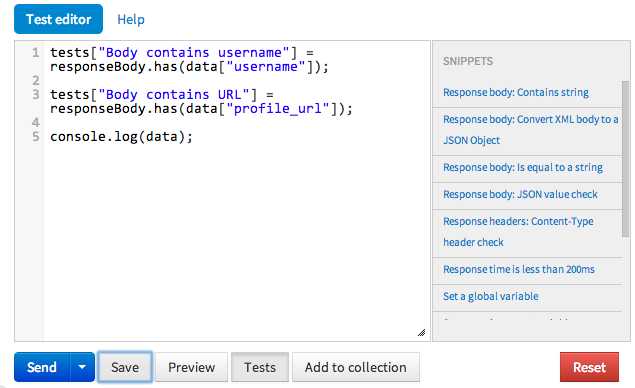Insert 'Response body: JSON value check' snippet
635x388 pixels.
pyautogui.click(x=520, y=194)
